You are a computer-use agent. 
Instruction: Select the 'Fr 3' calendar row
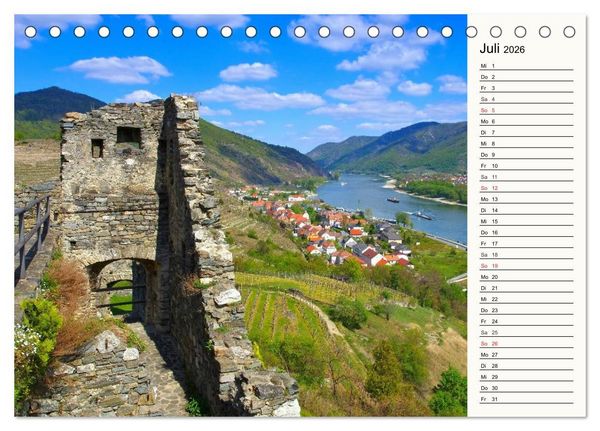[x=527, y=88]
